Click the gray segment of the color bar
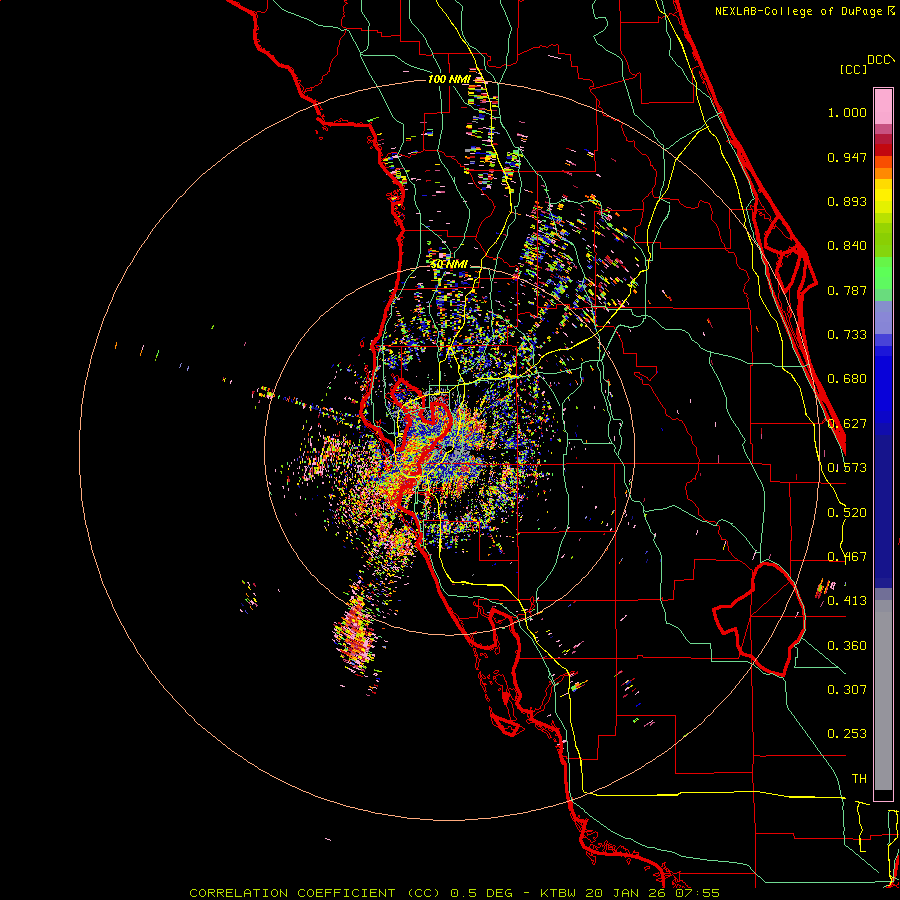This screenshot has width=900, height=900. [883, 695]
